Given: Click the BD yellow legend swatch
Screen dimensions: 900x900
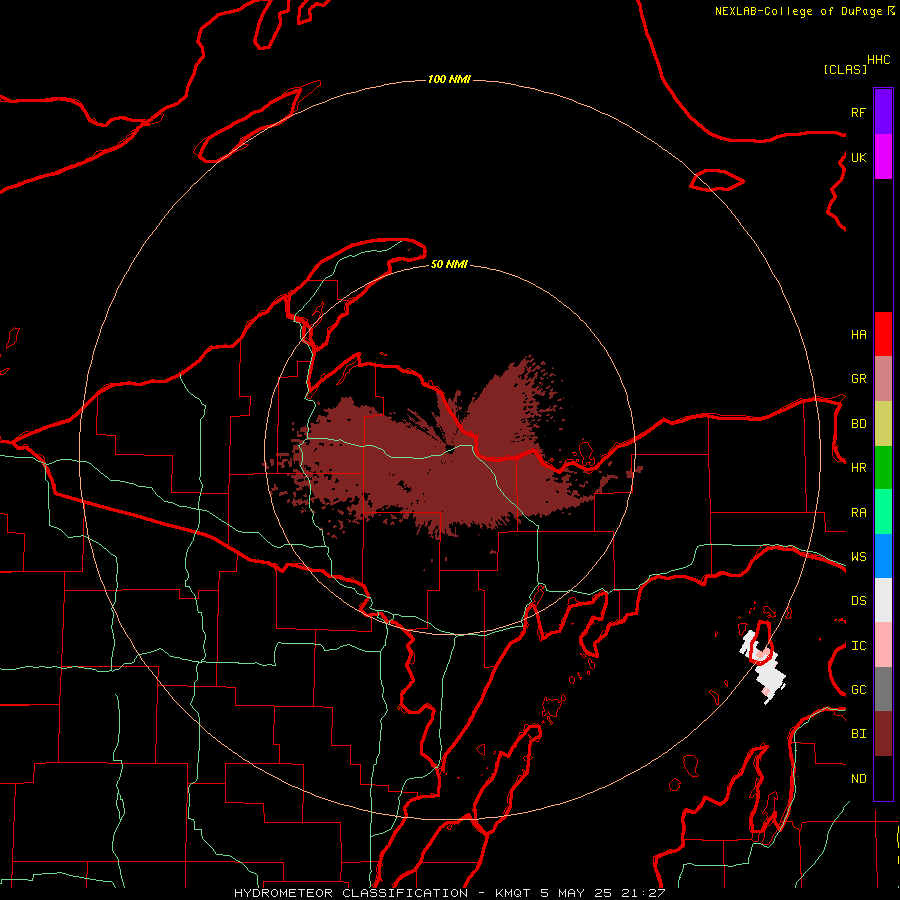Looking at the screenshot, I should click(883, 423).
